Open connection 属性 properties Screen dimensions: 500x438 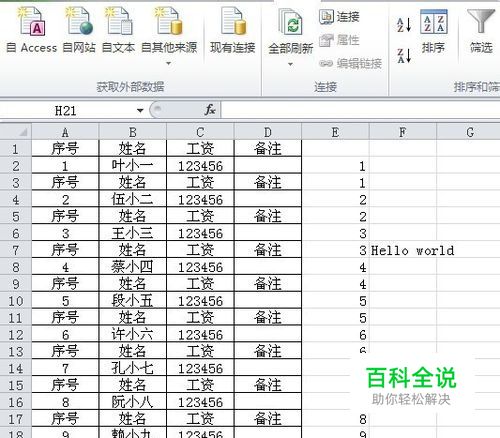click(339, 40)
